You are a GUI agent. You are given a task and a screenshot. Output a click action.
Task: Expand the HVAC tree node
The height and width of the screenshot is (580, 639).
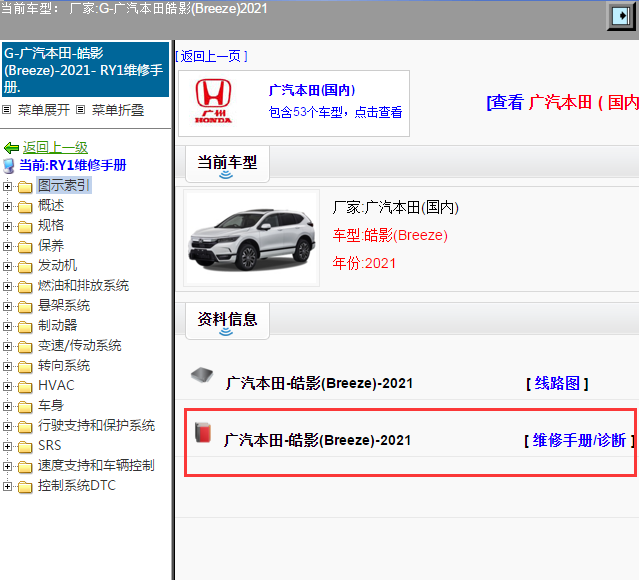(7, 386)
